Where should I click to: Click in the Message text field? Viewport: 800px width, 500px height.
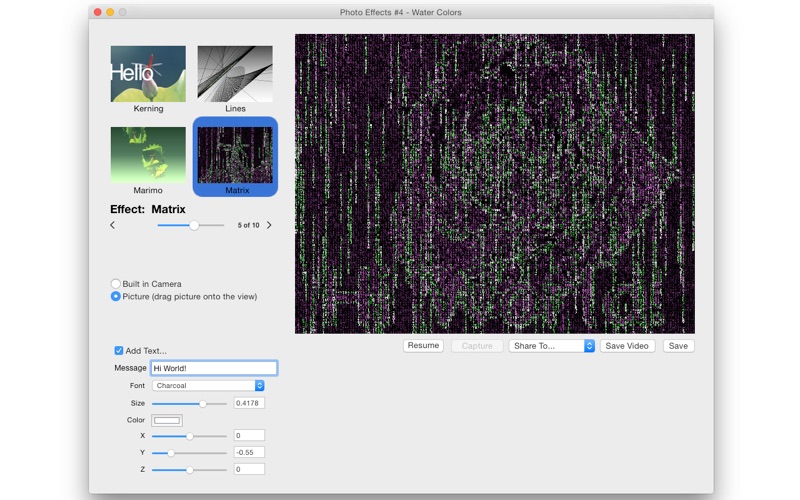[x=213, y=368]
